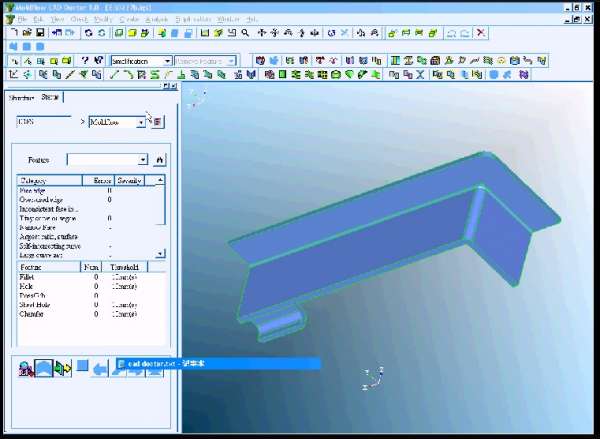Click the Num column header
The image size is (600, 439).
(91, 267)
